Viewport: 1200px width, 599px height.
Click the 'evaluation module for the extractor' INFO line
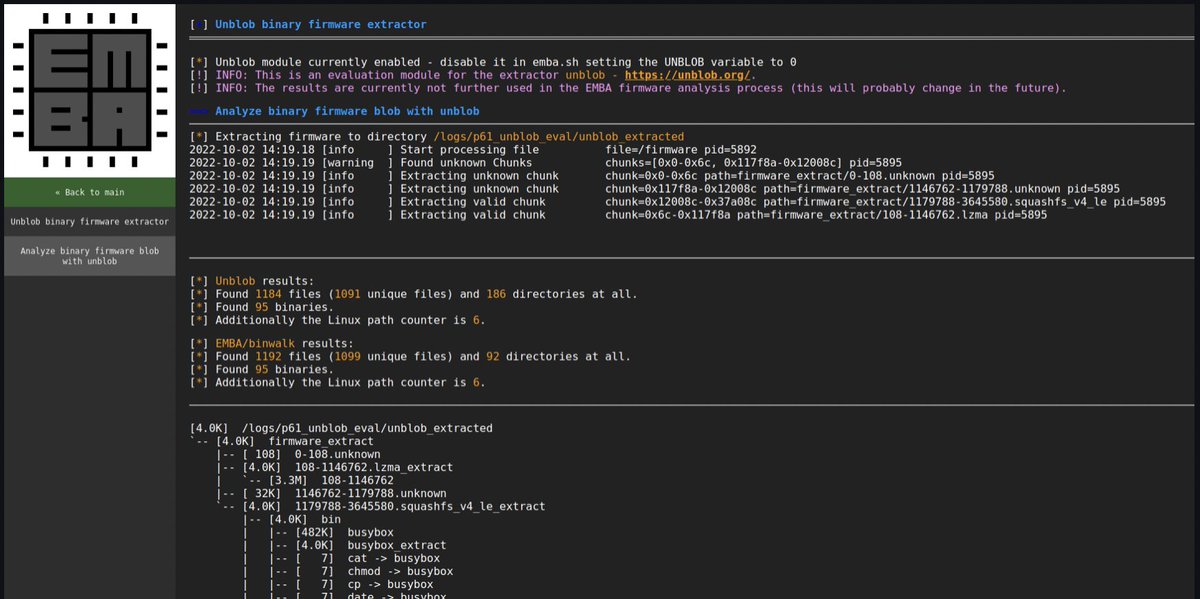(473, 75)
